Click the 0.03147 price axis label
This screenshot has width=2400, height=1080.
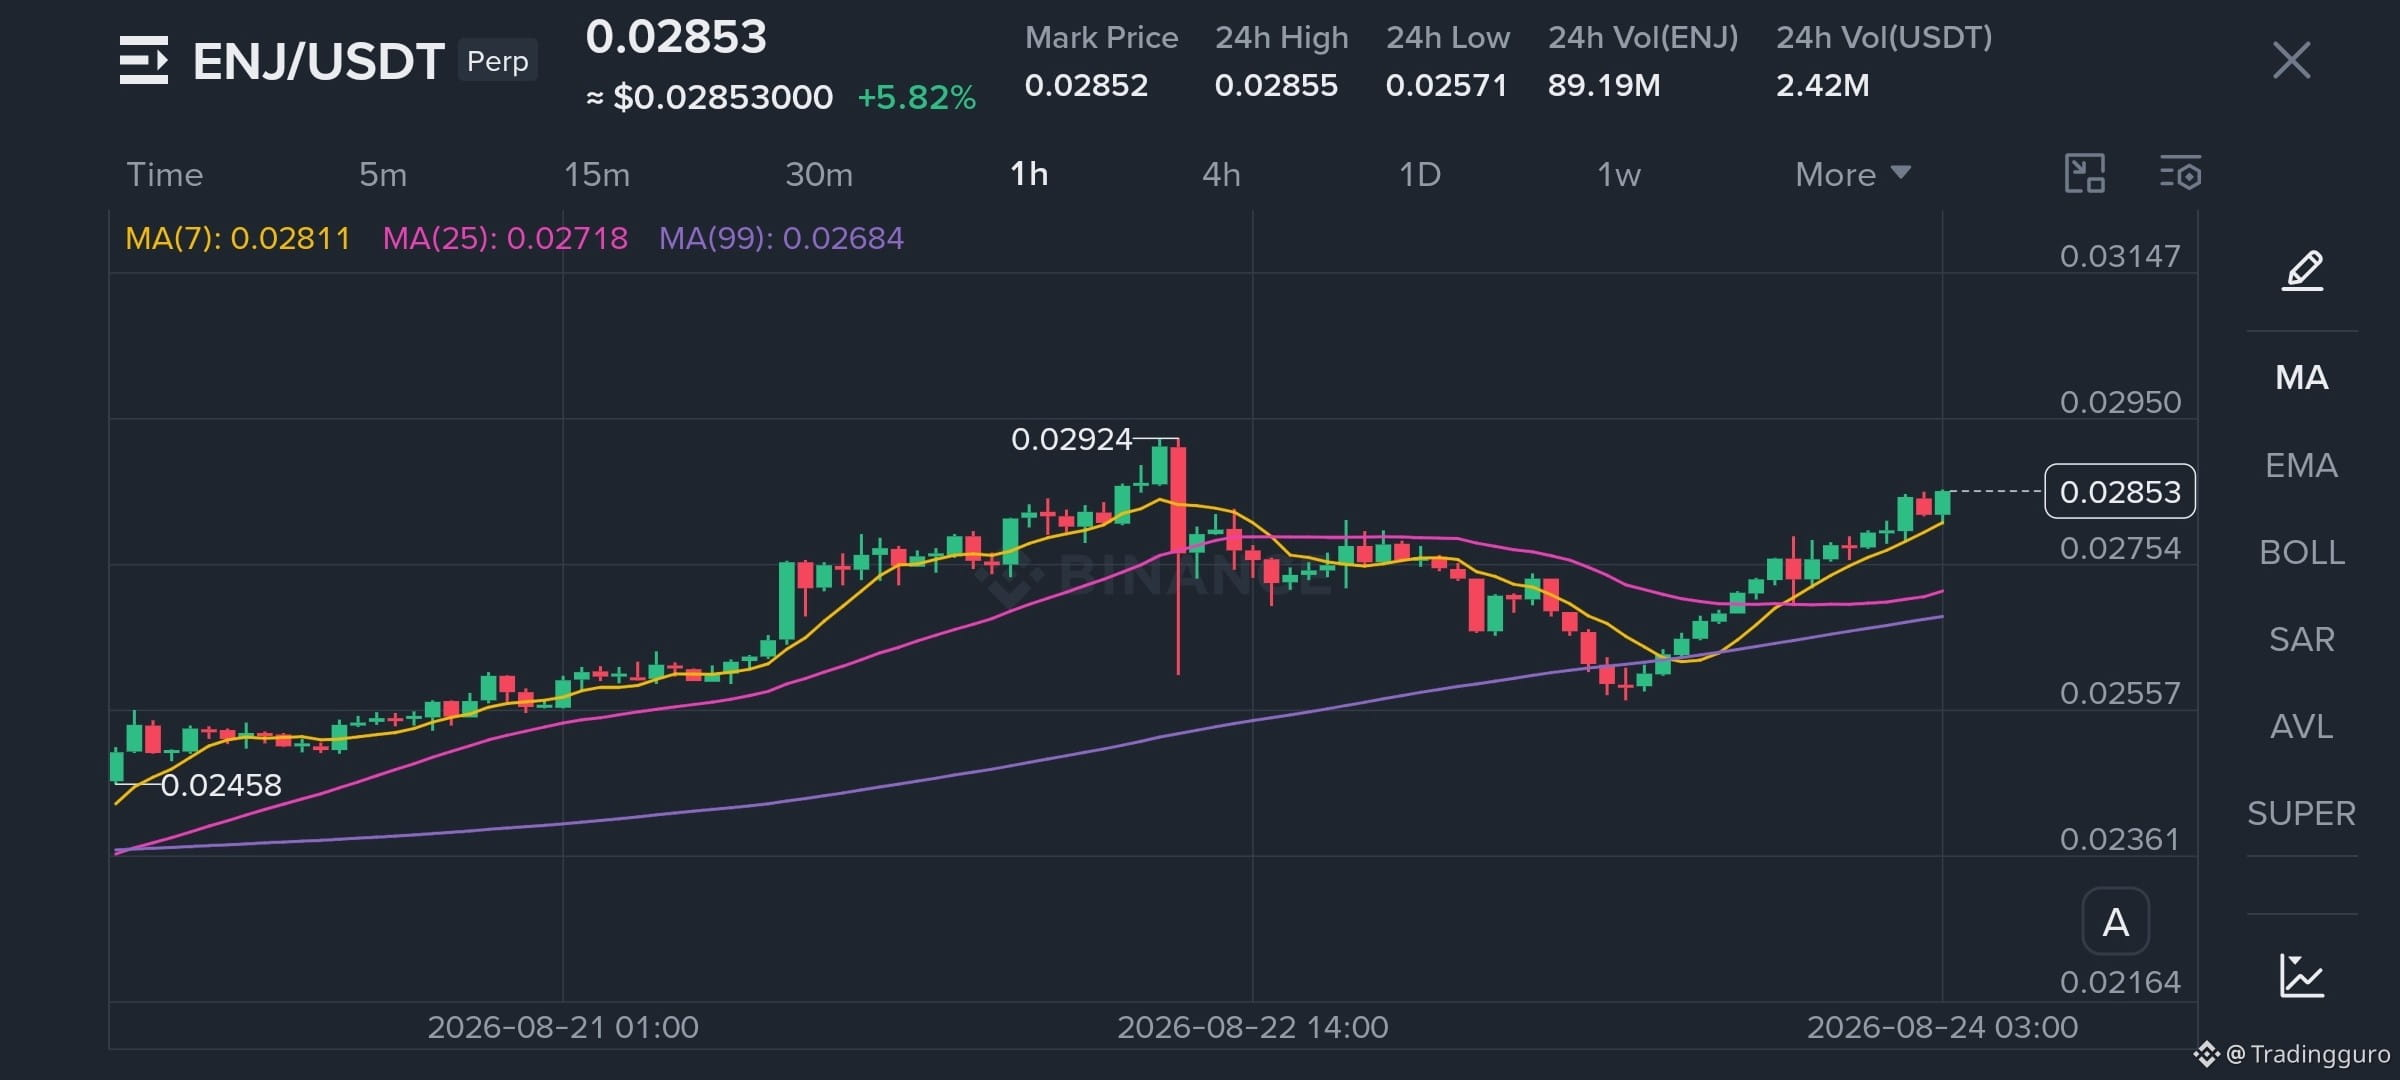(2120, 256)
